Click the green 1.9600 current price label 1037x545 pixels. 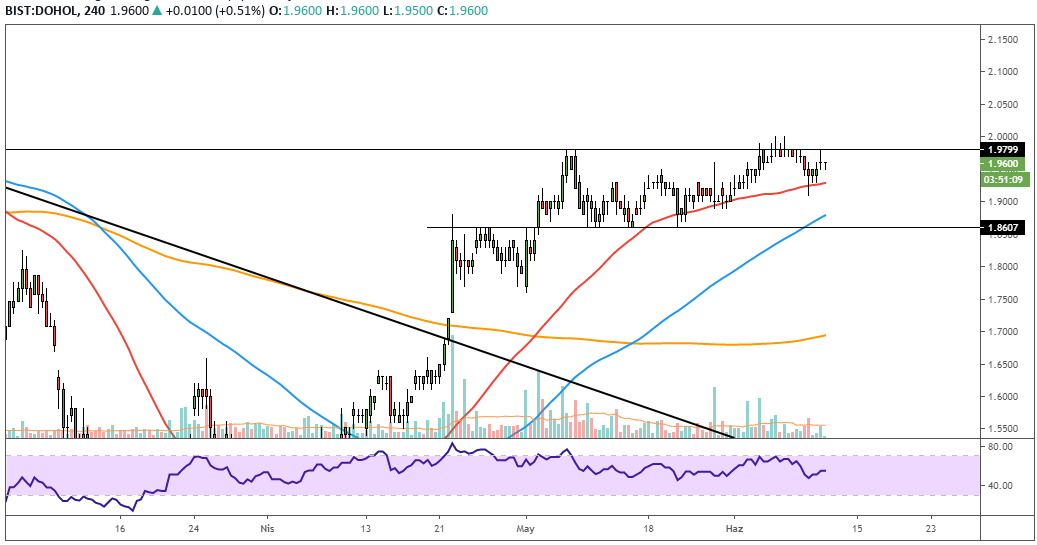coord(1003,164)
